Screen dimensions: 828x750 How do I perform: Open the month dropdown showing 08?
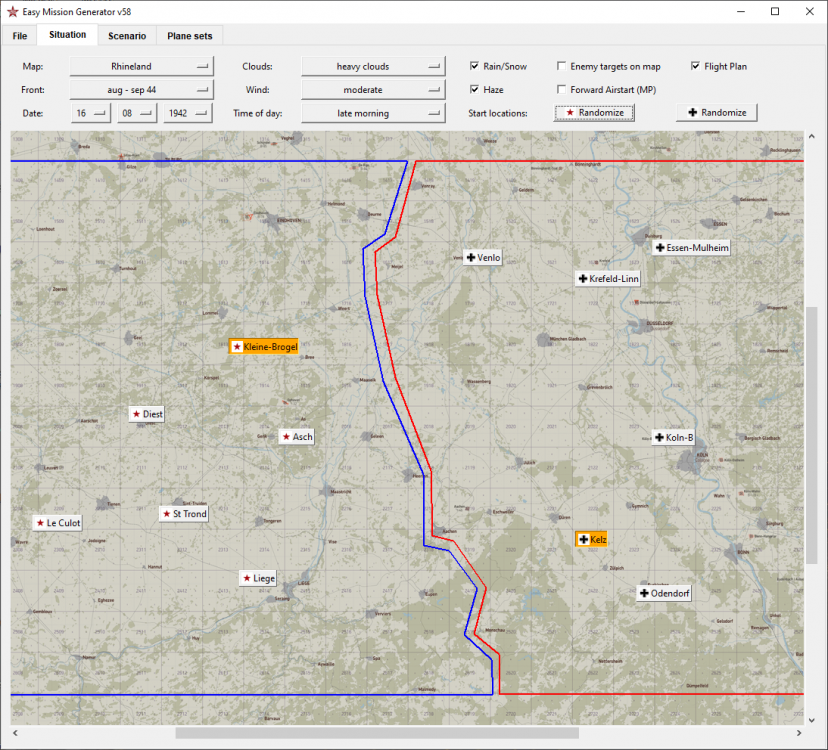click(x=137, y=113)
